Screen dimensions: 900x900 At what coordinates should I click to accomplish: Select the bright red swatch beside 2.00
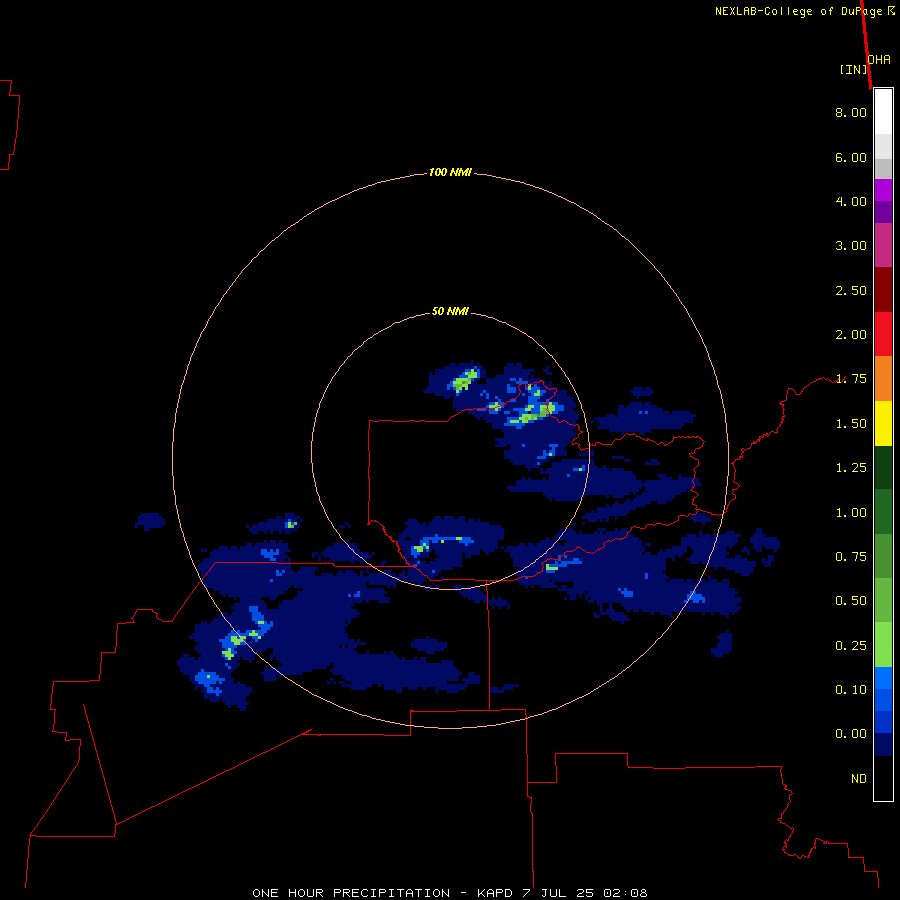point(883,334)
